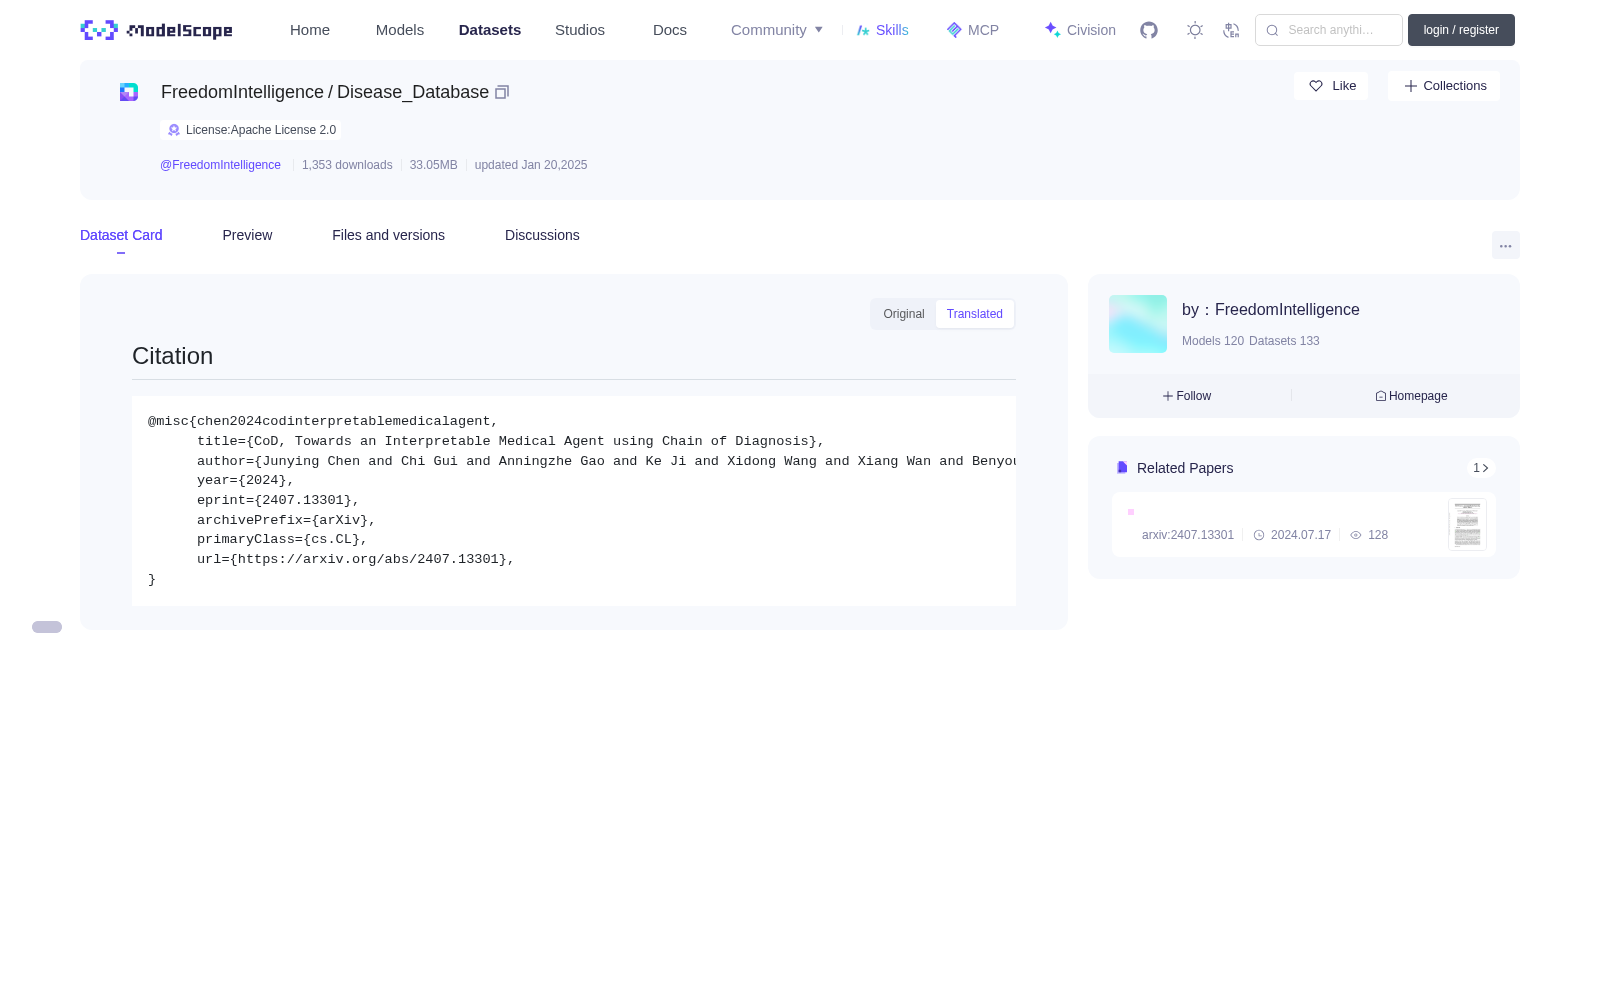Click the floating side handle pill
Image resolution: width=1600 pixels, height=1000 pixels.
click(47, 627)
